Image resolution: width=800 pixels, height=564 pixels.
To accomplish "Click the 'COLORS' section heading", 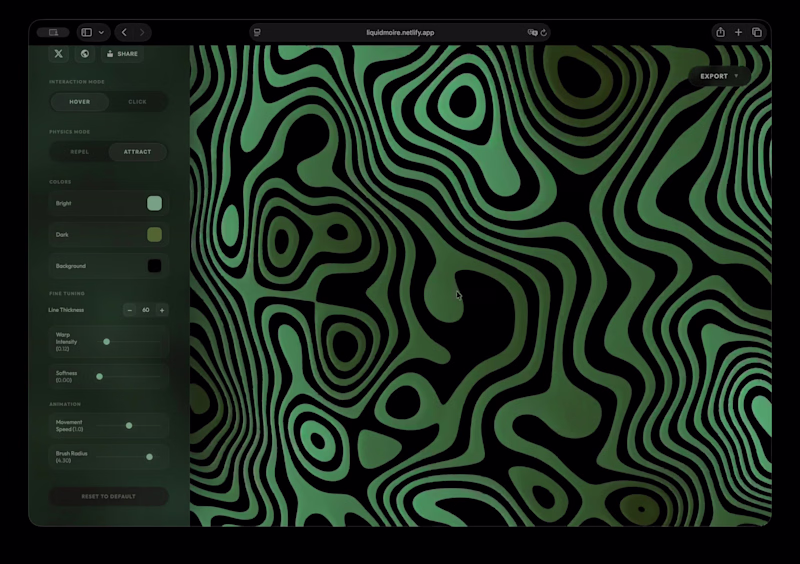I will click(x=60, y=182).
